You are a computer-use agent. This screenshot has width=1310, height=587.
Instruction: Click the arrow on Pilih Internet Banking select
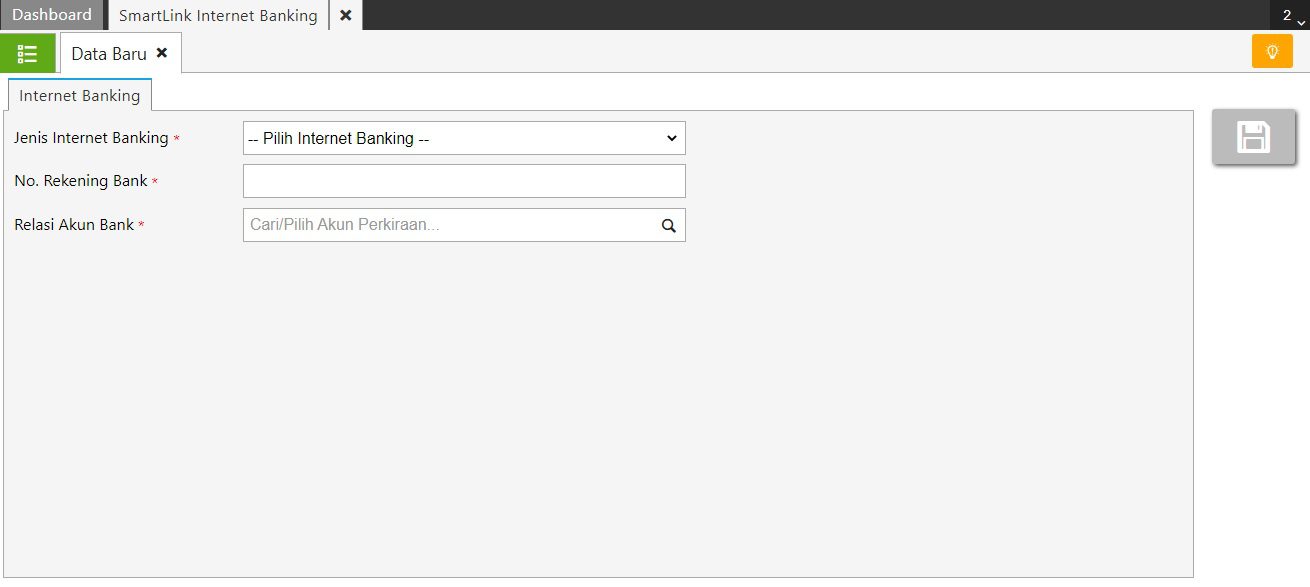pos(671,139)
